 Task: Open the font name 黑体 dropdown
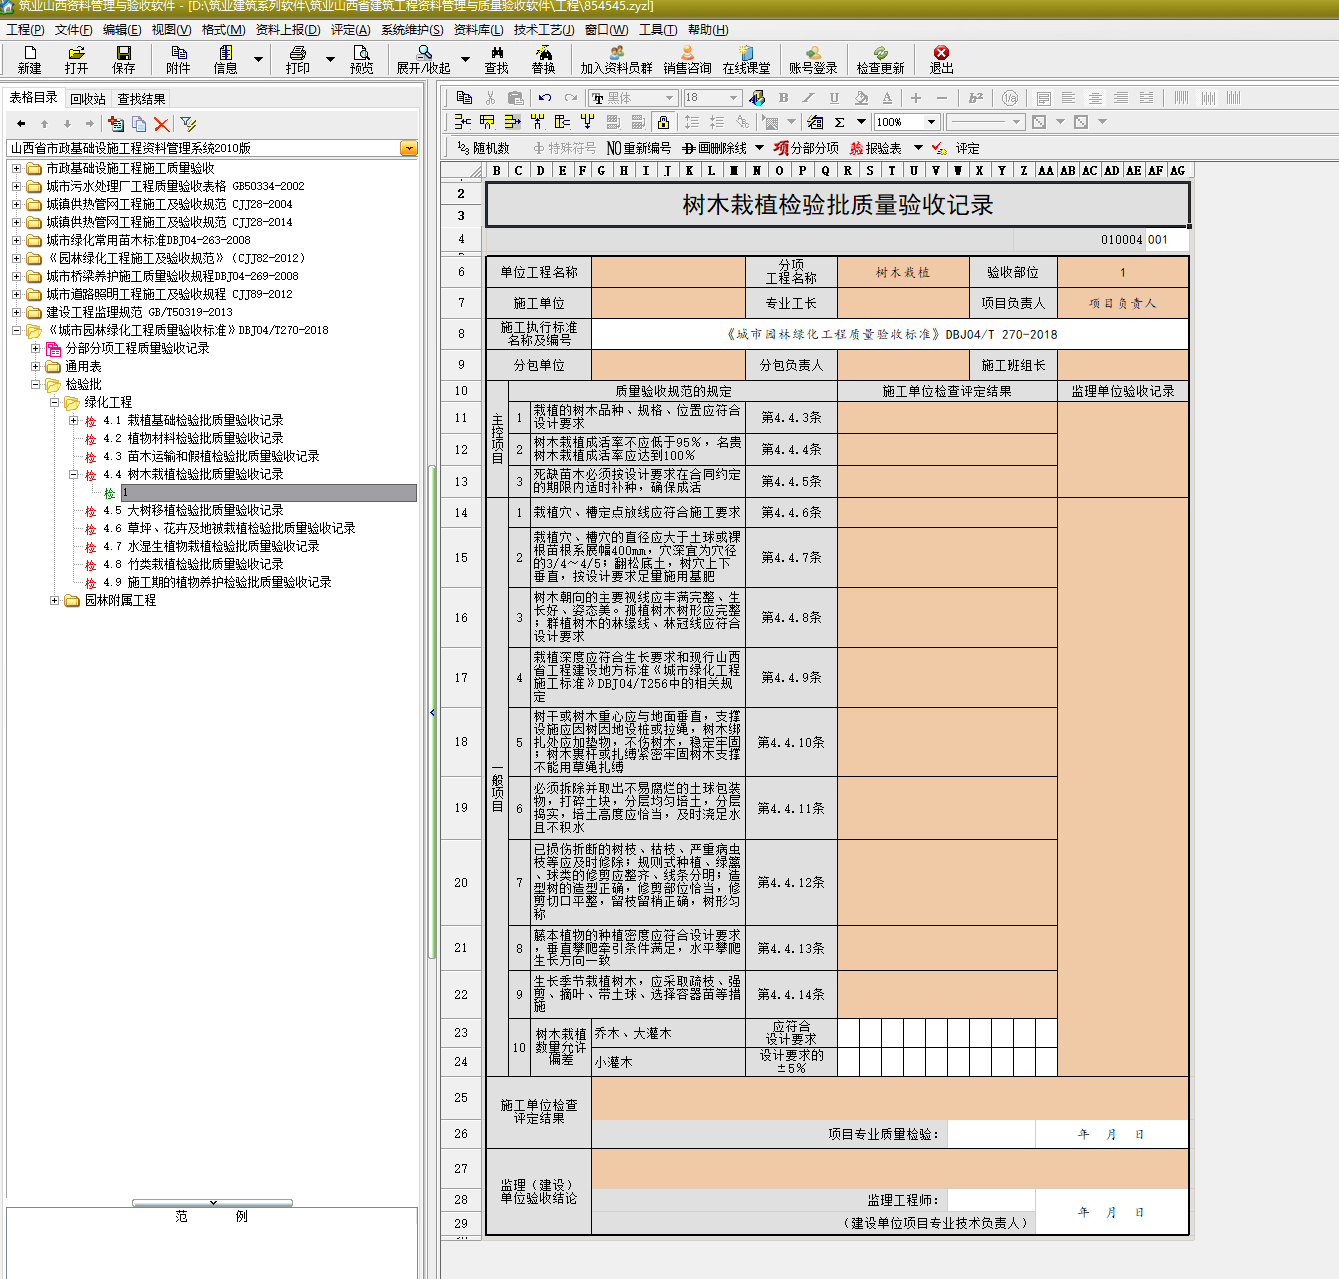(669, 97)
